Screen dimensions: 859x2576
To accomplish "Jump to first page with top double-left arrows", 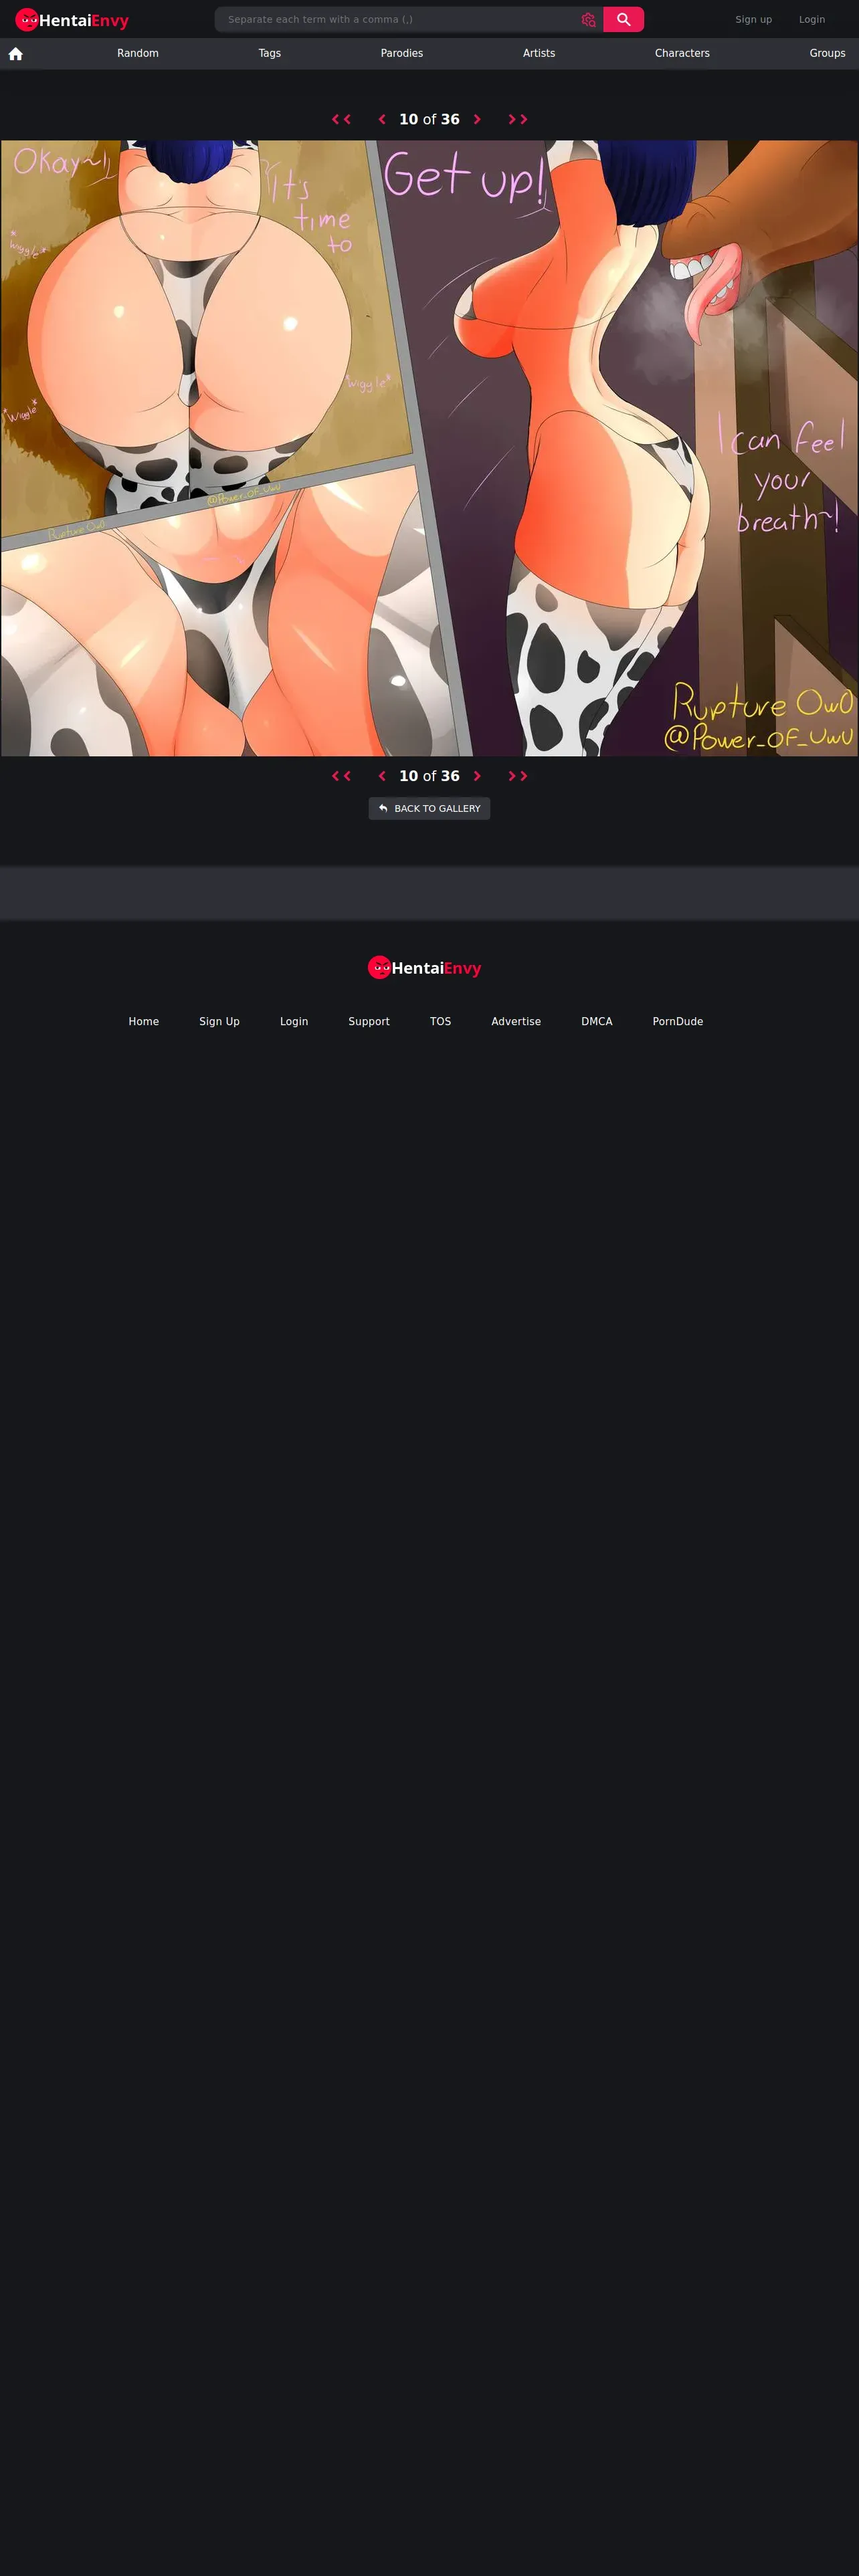I will (341, 119).
